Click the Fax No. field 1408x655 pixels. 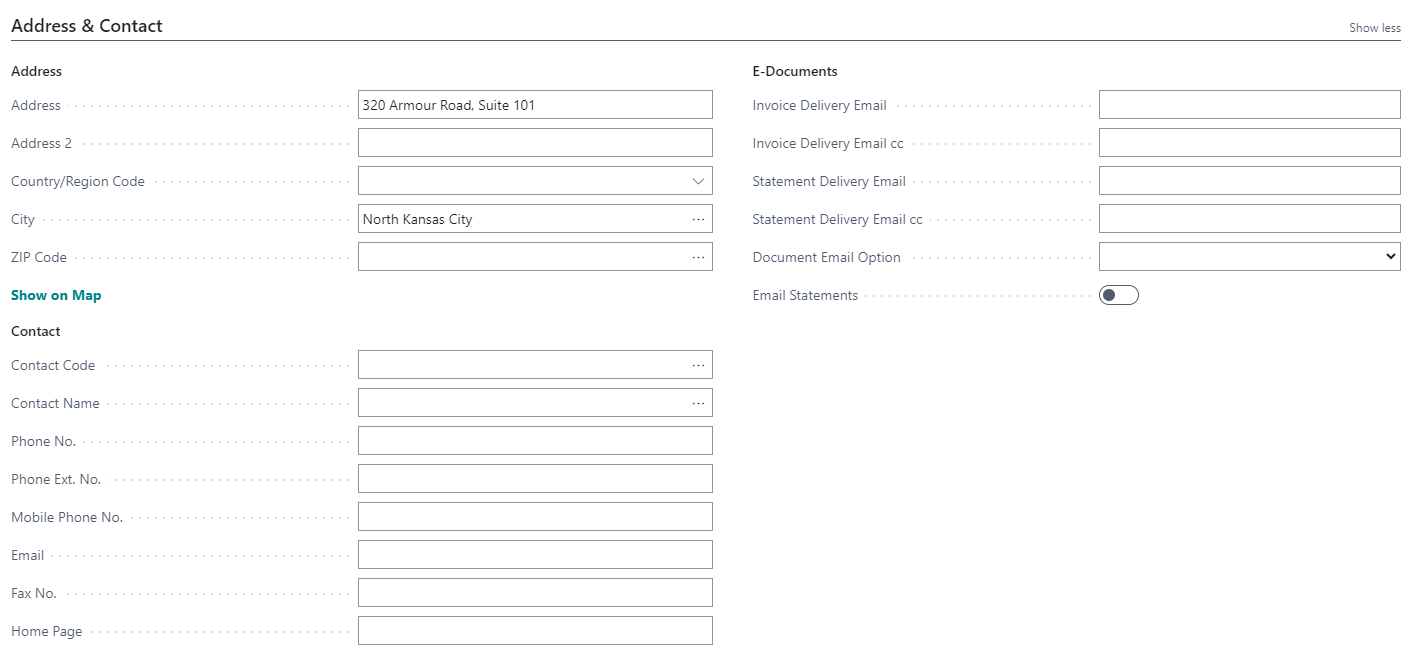(x=535, y=592)
